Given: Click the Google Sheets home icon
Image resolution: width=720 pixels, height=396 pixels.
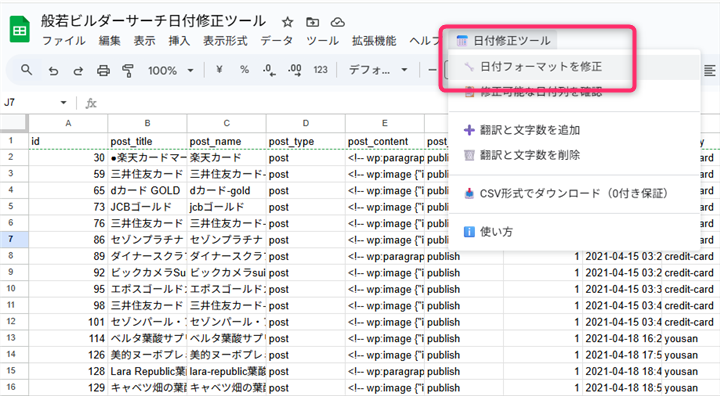Looking at the screenshot, I should (20, 29).
